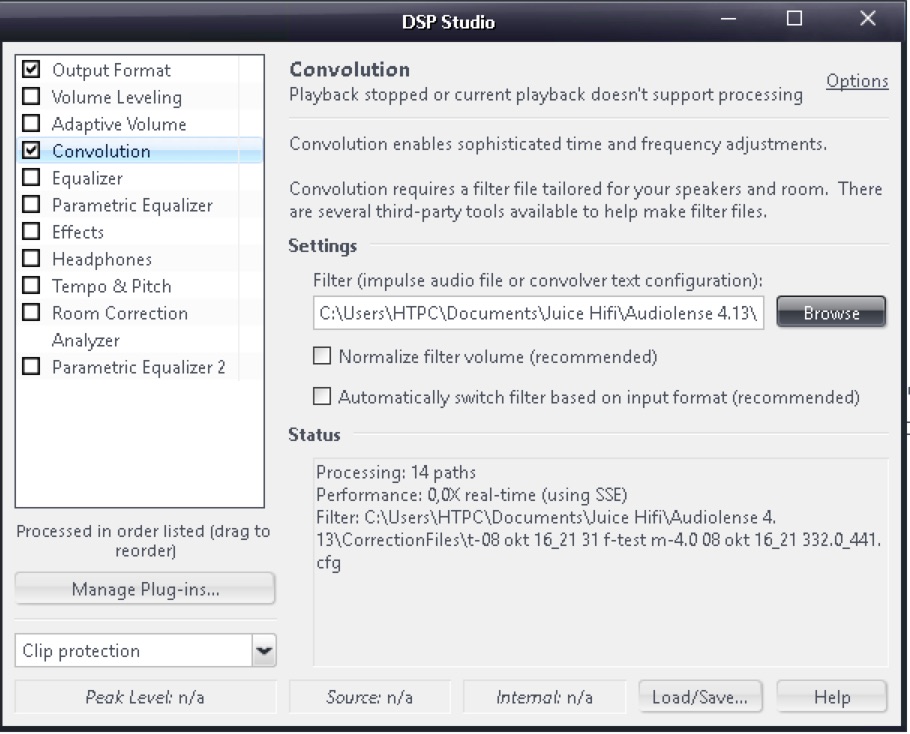Uncheck the Output Format checkbox
Image resolution: width=910 pixels, height=734 pixels.
point(32,70)
